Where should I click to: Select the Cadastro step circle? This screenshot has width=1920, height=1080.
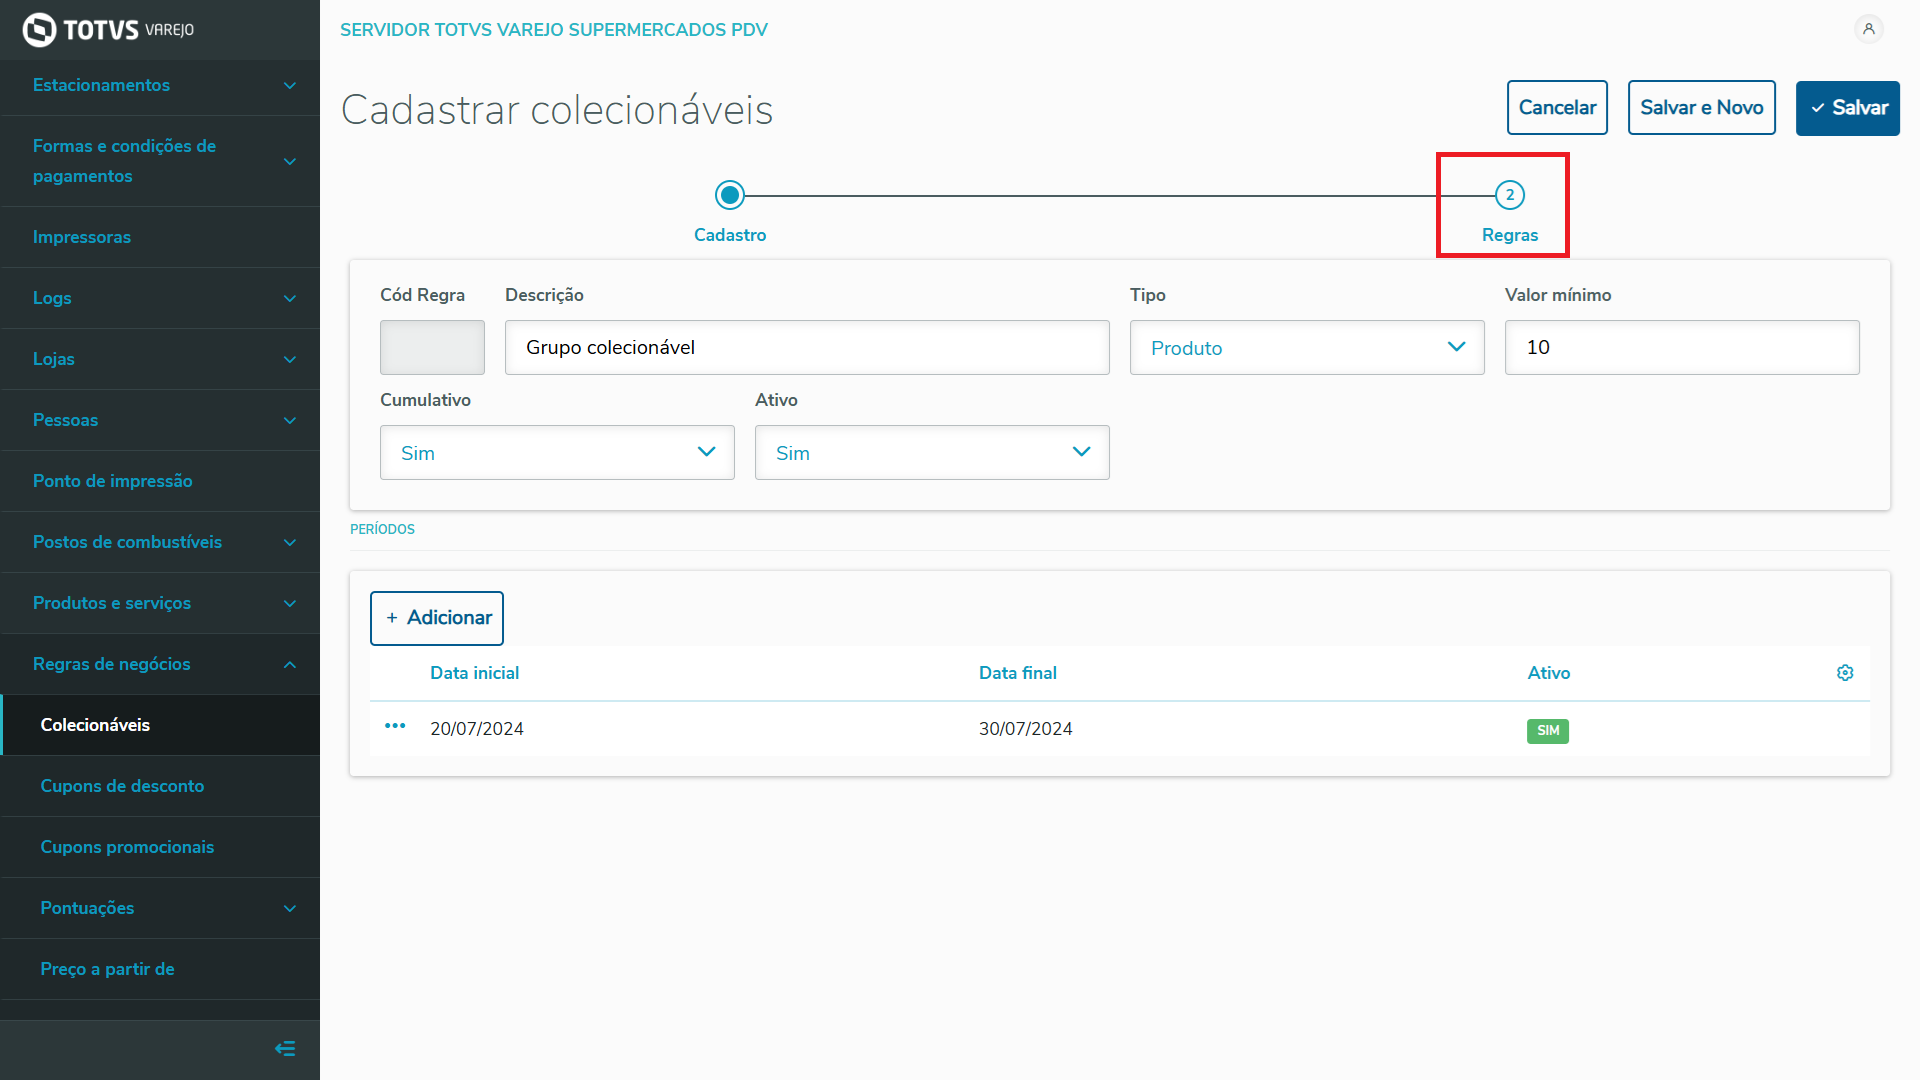pos(730,195)
